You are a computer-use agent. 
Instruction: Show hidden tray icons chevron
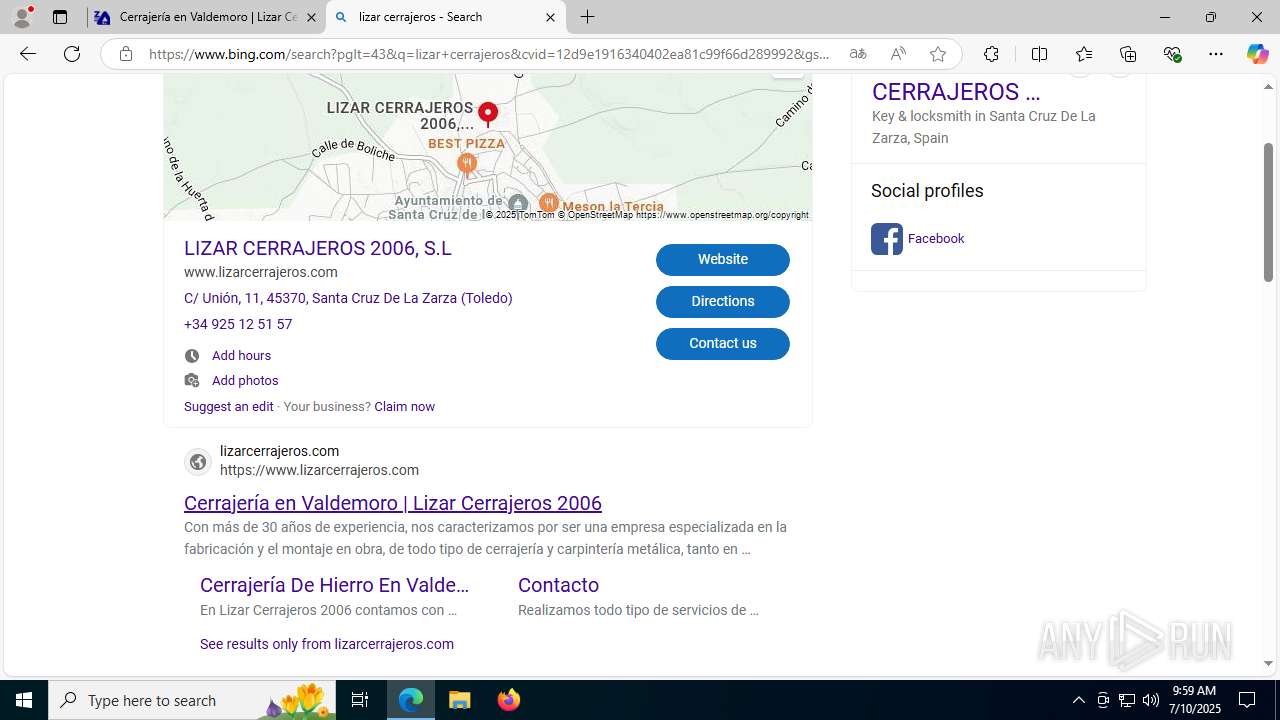pyautogui.click(x=1078, y=700)
